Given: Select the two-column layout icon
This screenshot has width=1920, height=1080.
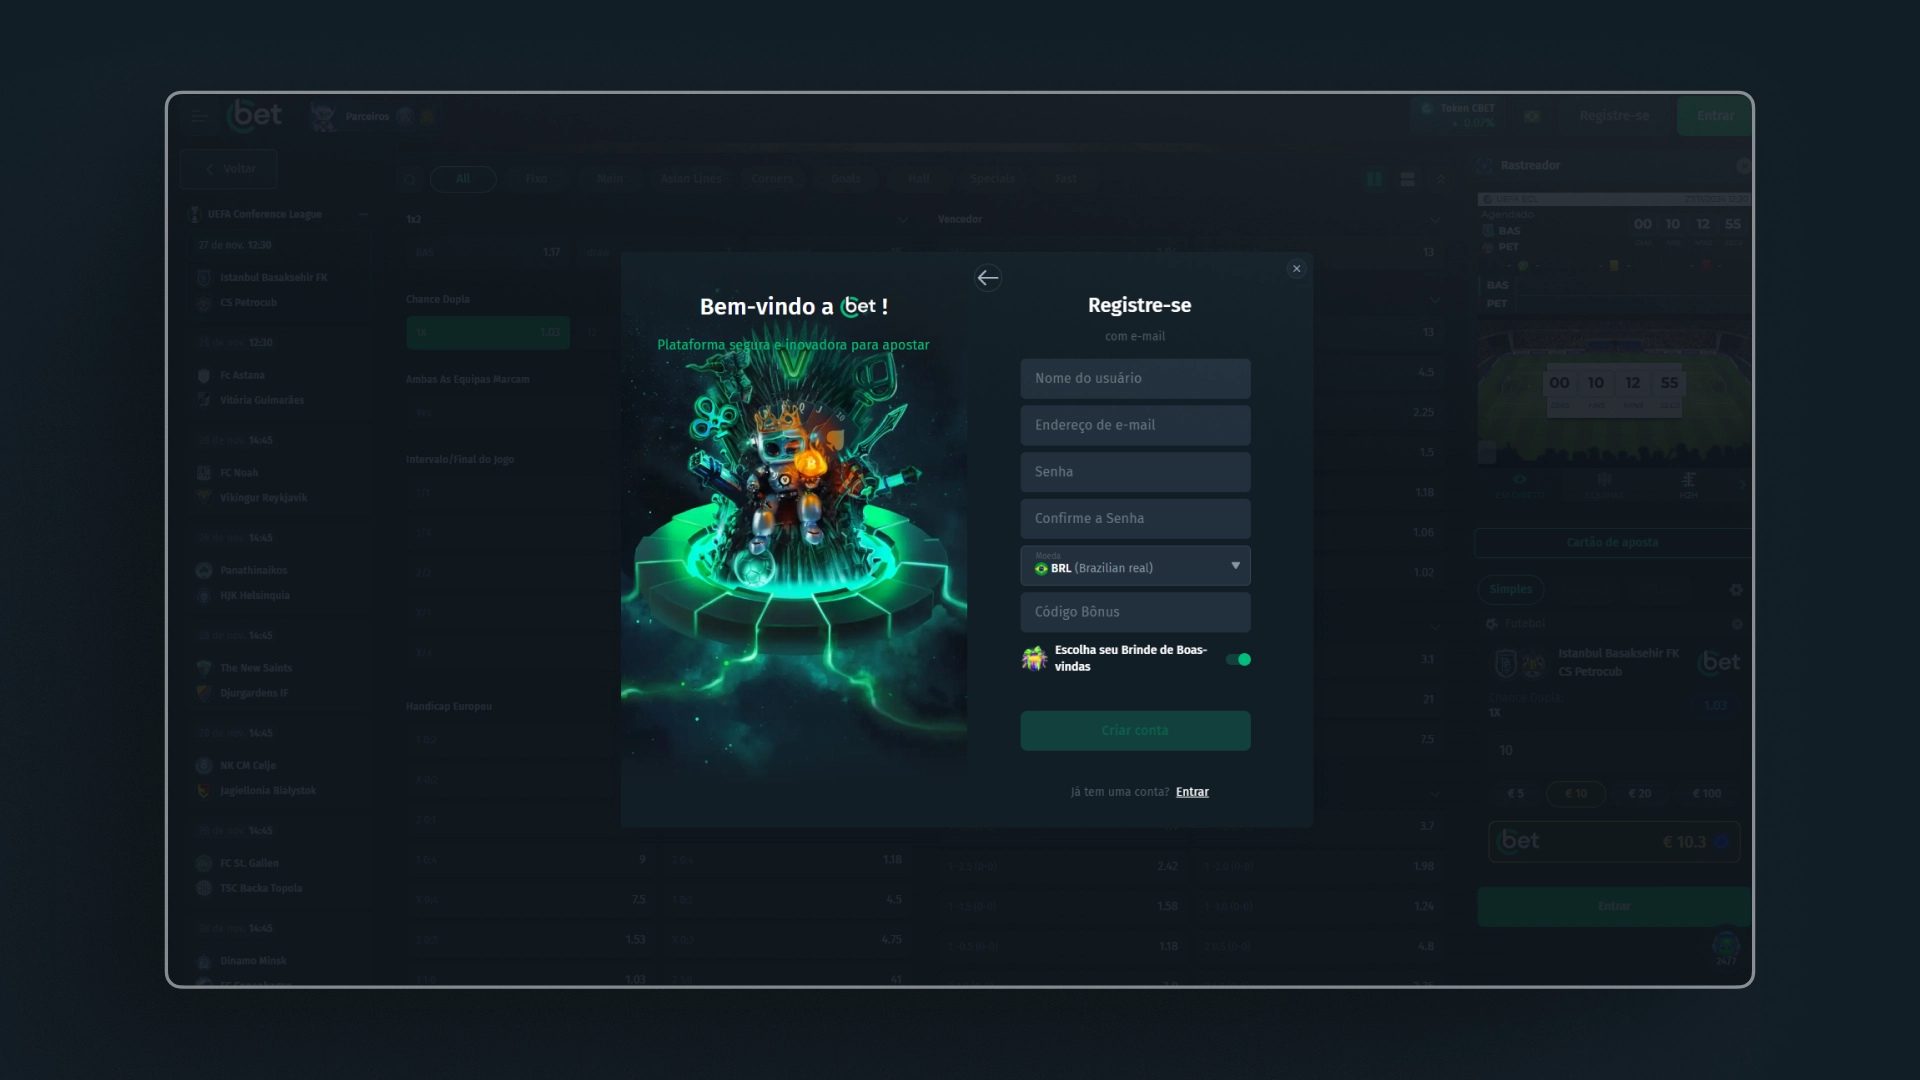Looking at the screenshot, I should click(1374, 179).
